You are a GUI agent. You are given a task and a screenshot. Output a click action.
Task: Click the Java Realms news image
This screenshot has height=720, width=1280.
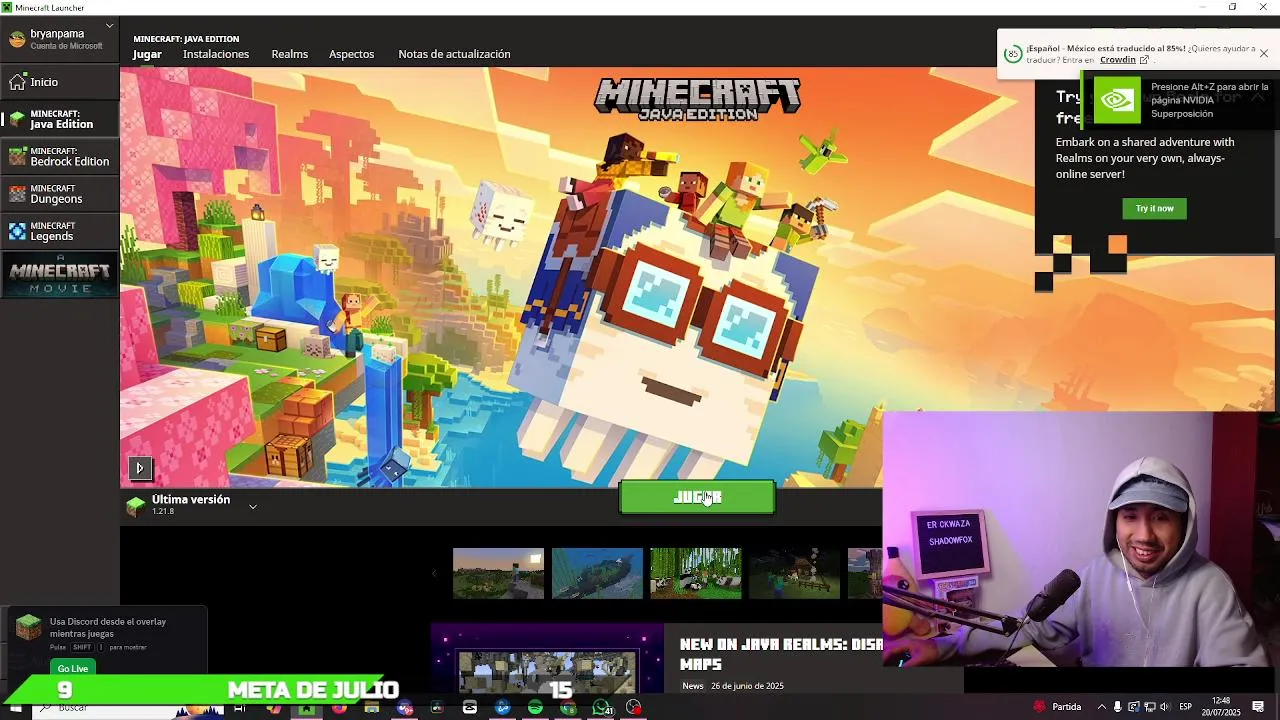547,659
